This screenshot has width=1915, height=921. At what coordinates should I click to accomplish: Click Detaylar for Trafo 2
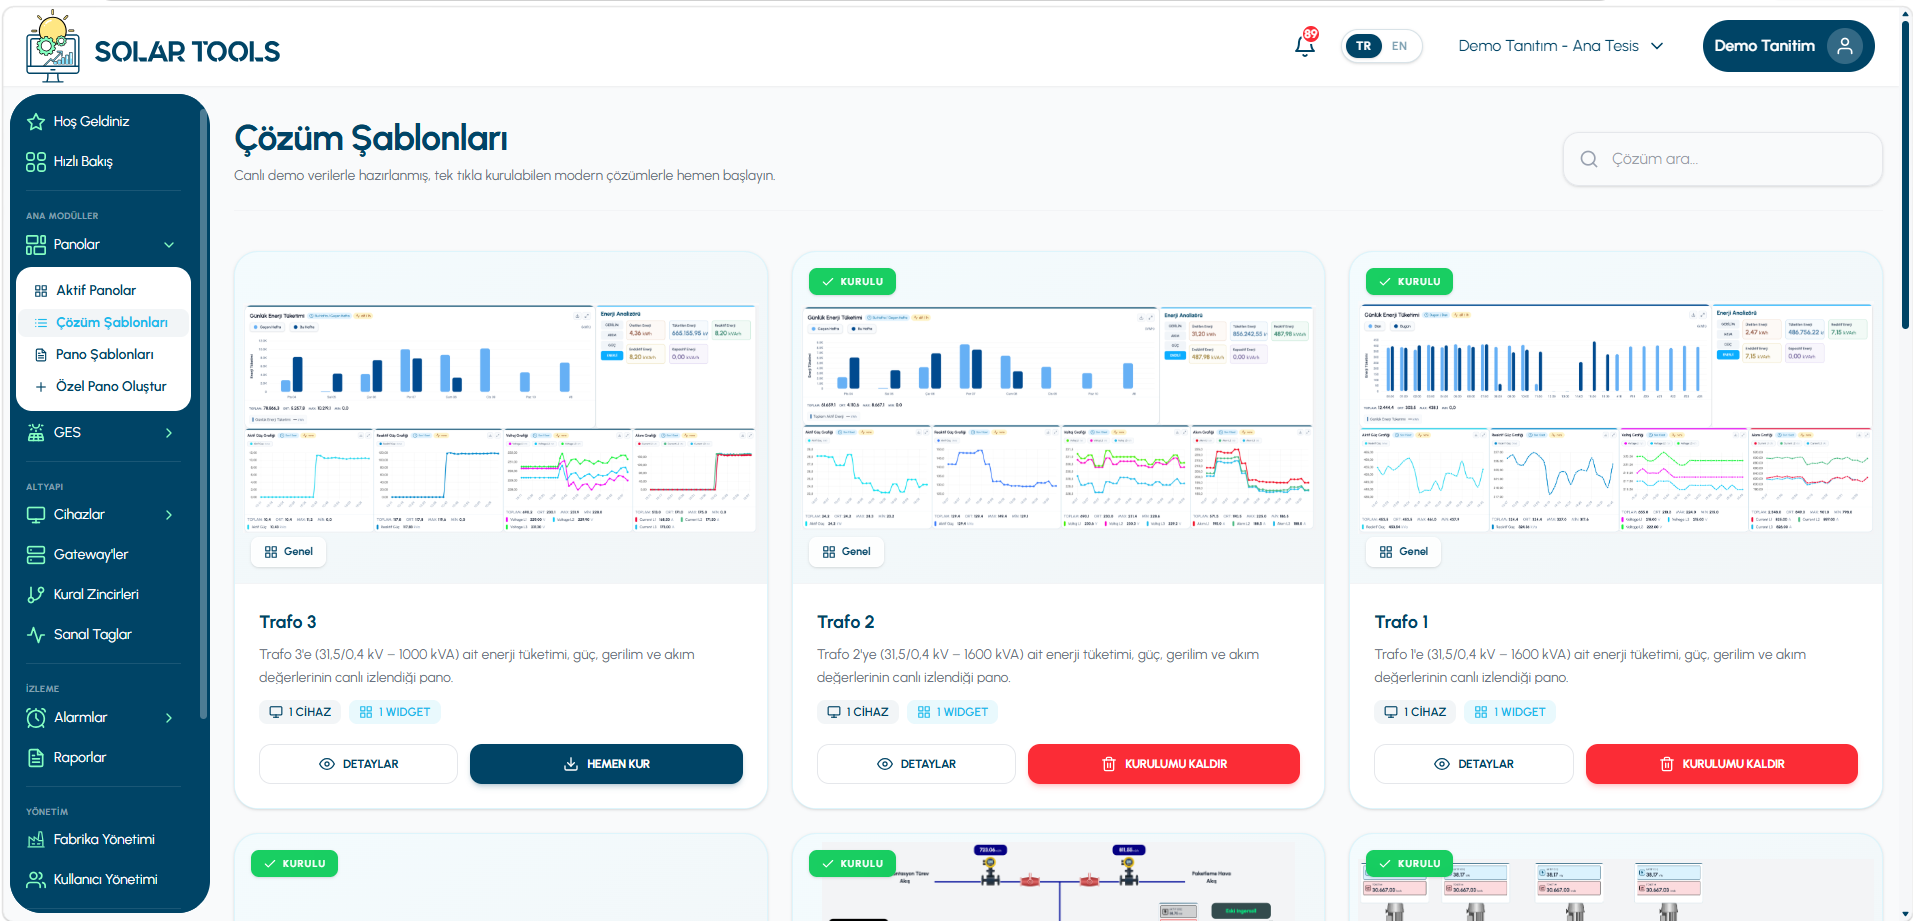pos(916,764)
